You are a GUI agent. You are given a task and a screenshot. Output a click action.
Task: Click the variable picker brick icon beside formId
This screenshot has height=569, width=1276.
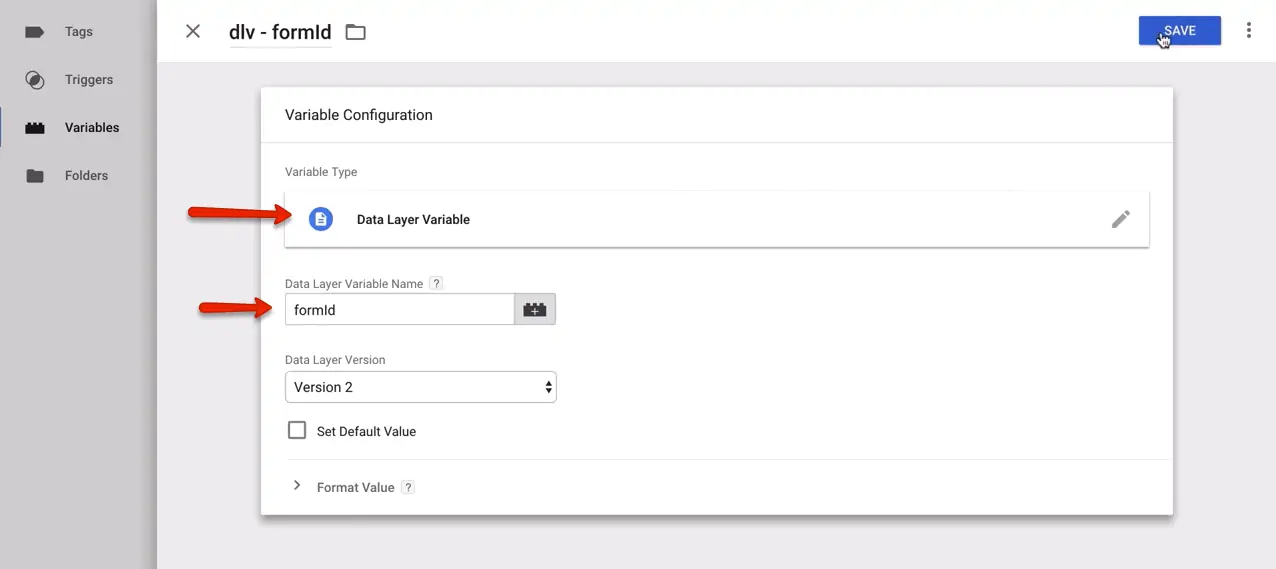point(535,310)
